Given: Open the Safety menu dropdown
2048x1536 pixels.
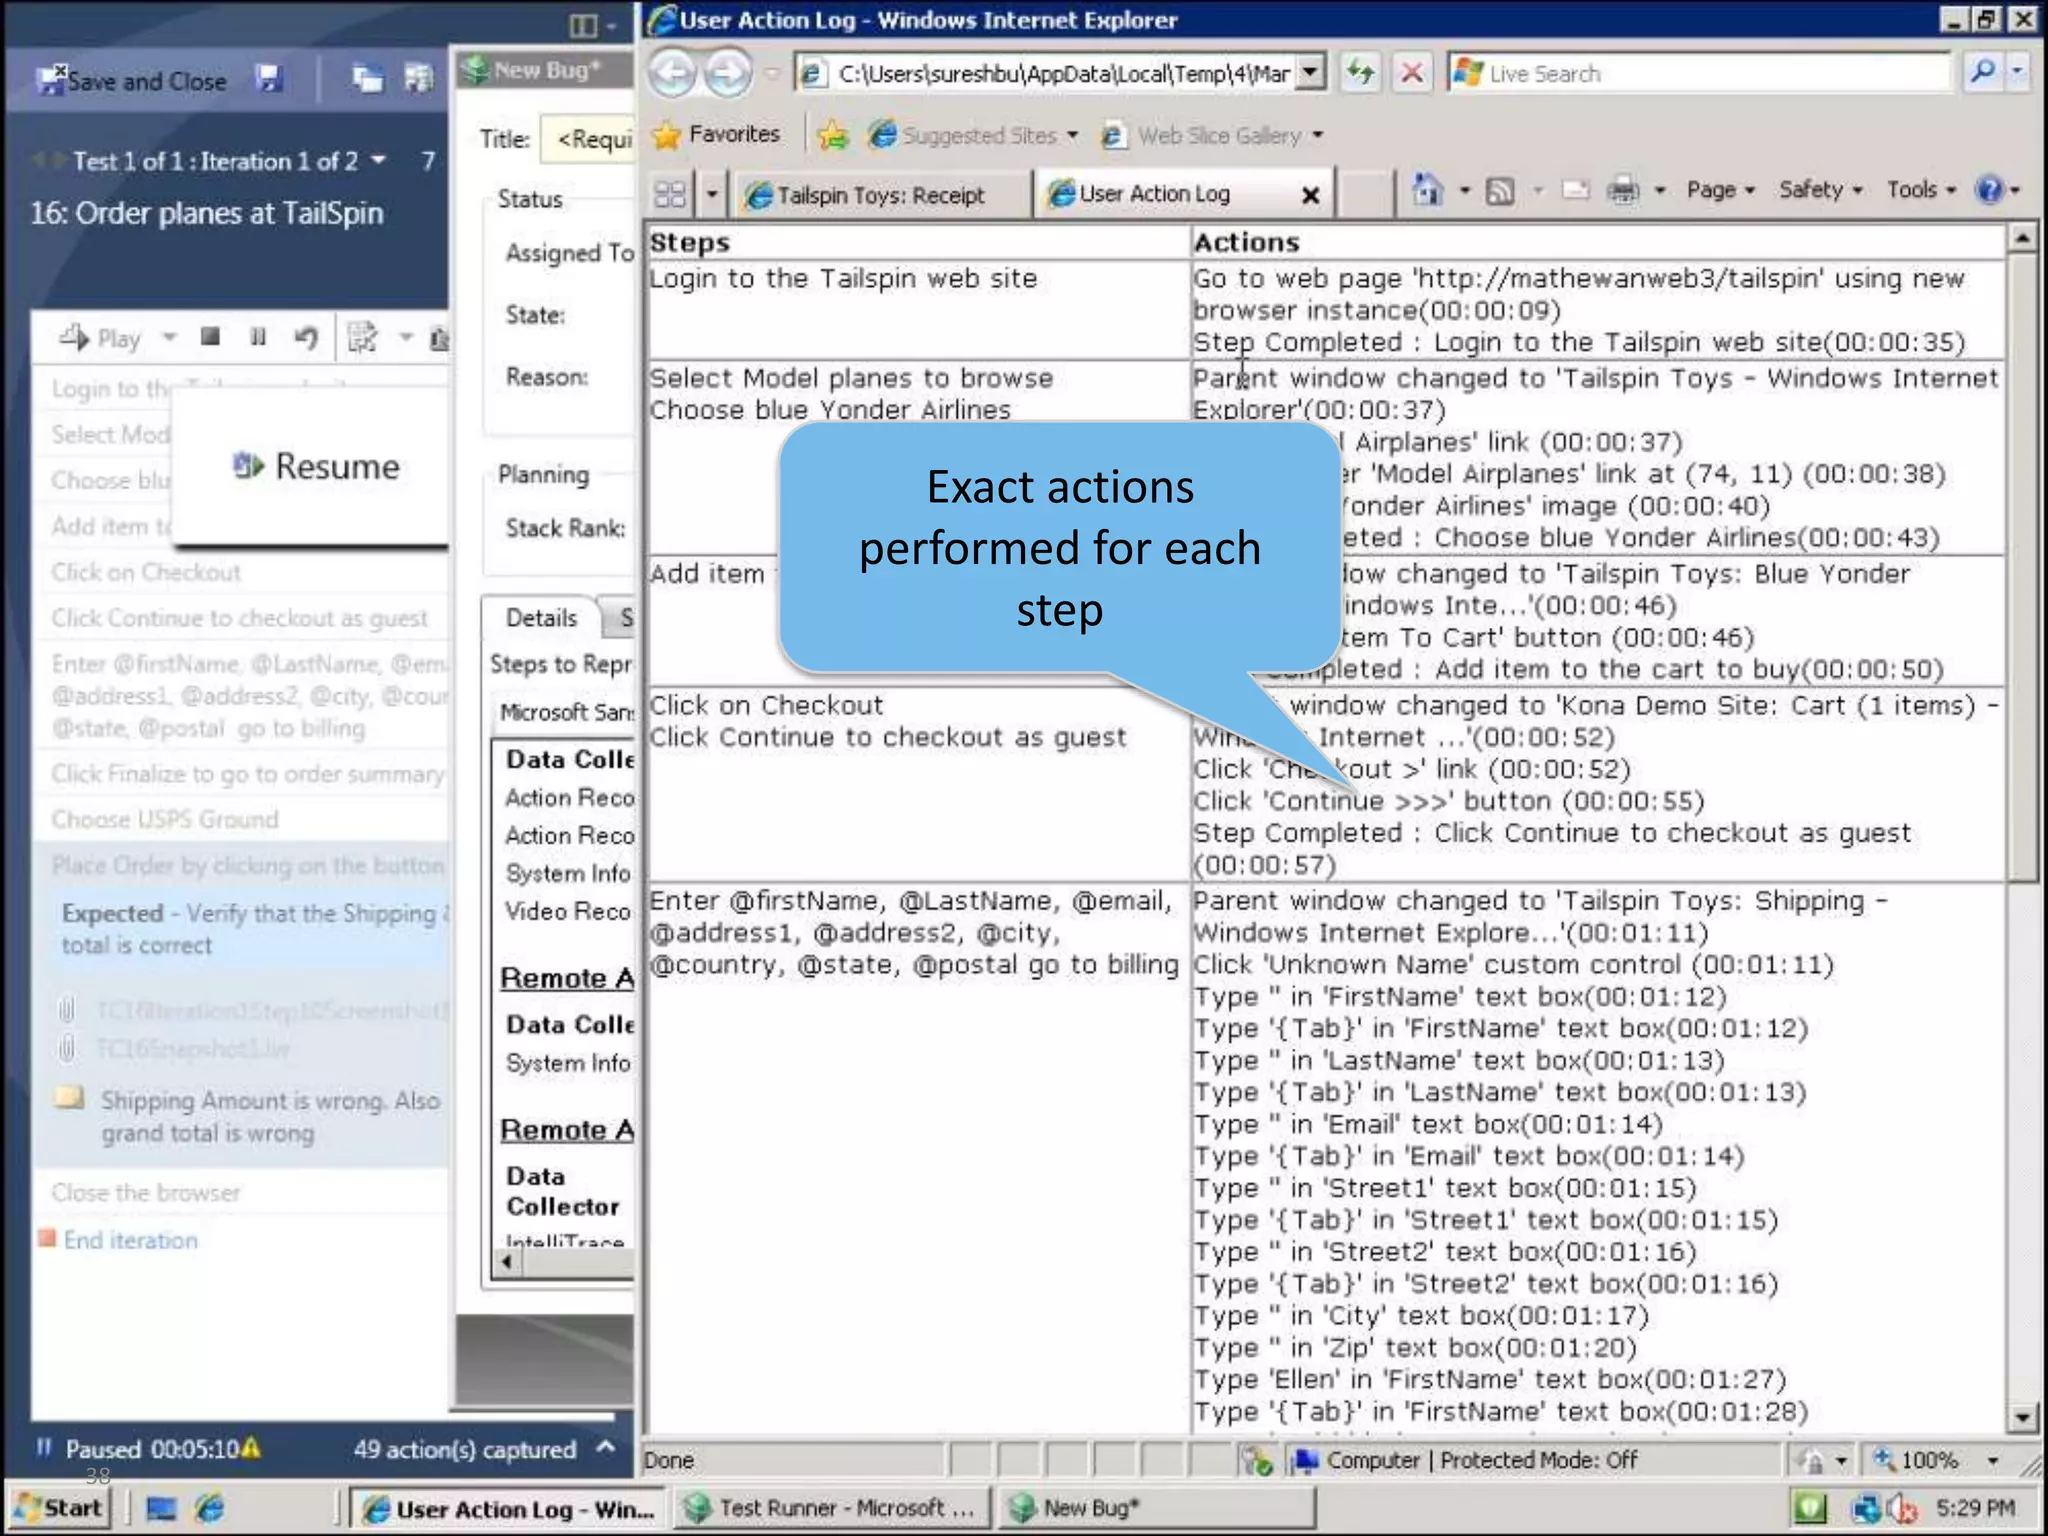Looking at the screenshot, I should pyautogui.click(x=1819, y=189).
